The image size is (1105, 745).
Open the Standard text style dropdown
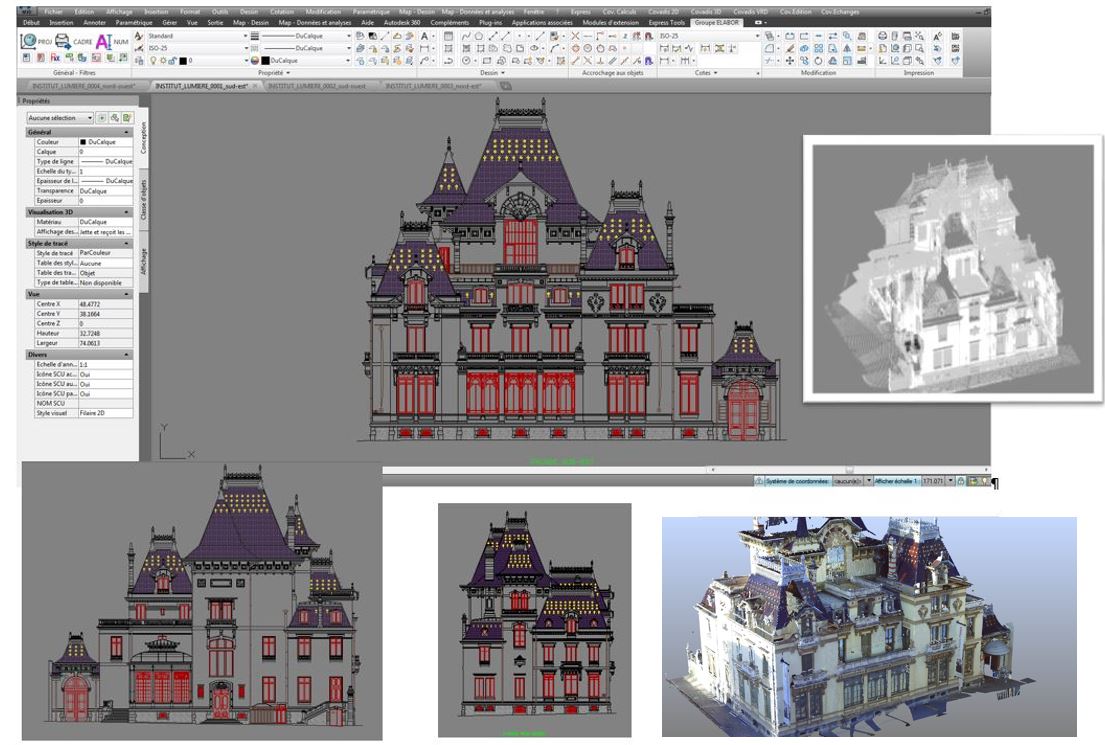pyautogui.click(x=246, y=36)
